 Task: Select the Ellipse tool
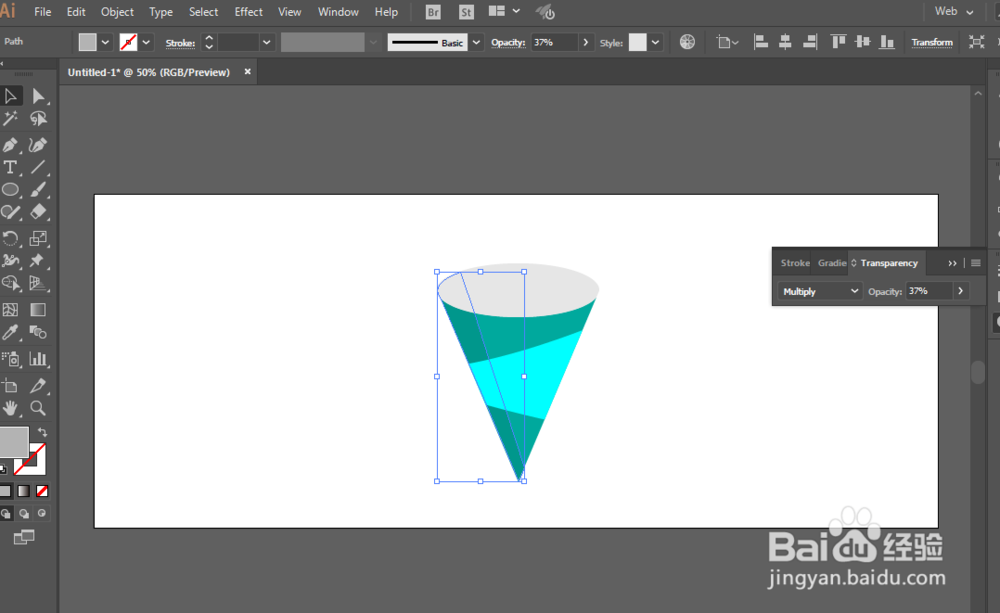point(11,189)
